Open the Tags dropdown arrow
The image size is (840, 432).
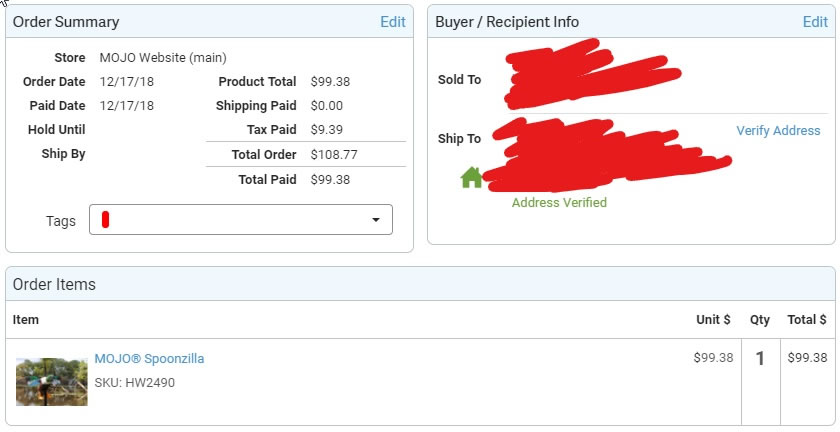[x=376, y=220]
